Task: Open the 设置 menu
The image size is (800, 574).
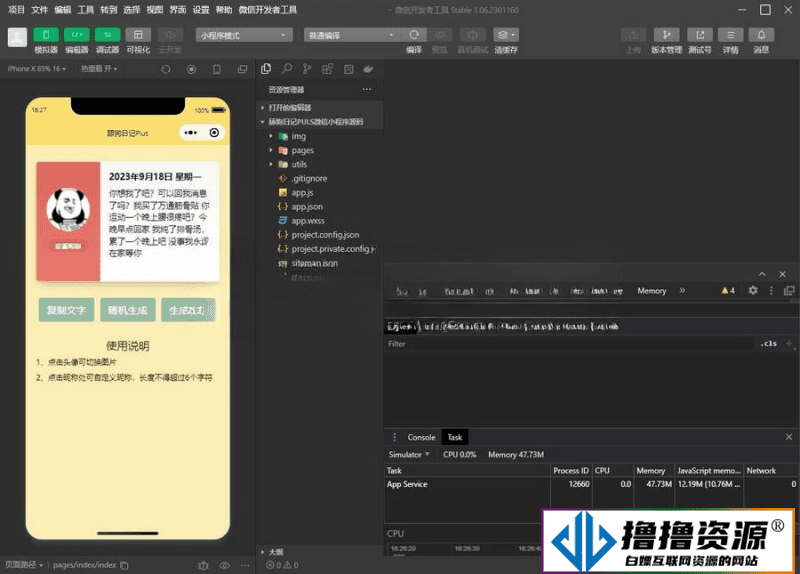Action: point(201,10)
